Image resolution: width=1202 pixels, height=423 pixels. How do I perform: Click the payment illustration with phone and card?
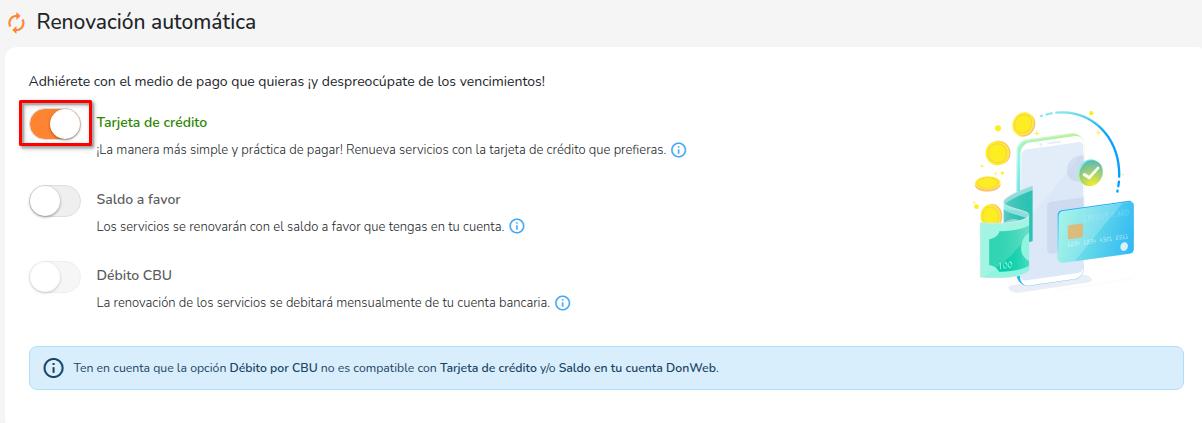click(1052, 202)
